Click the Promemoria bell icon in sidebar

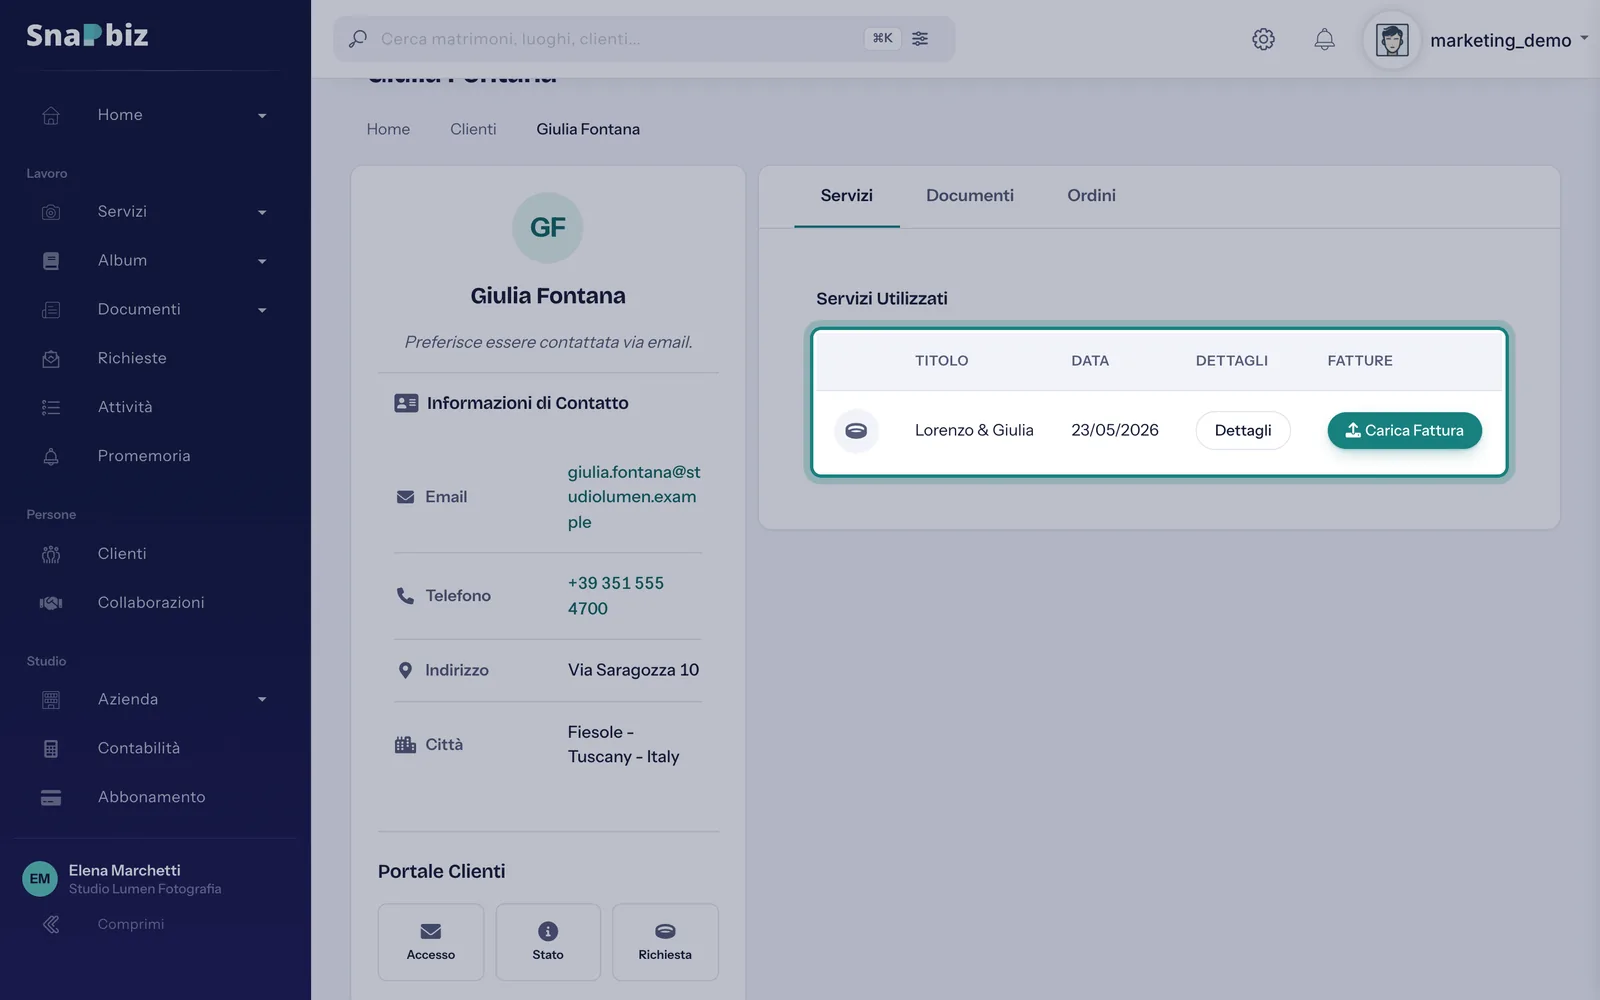pos(51,456)
